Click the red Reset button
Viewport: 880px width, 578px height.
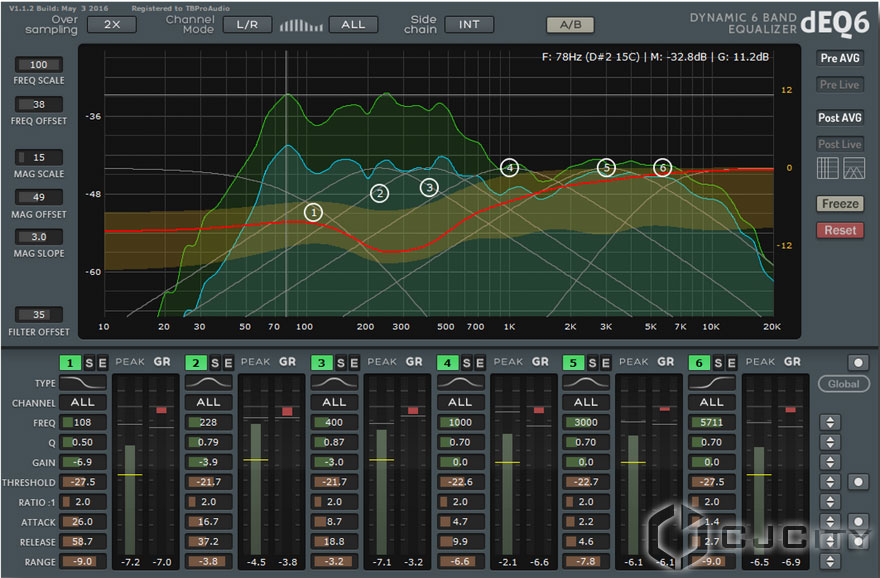click(x=840, y=230)
